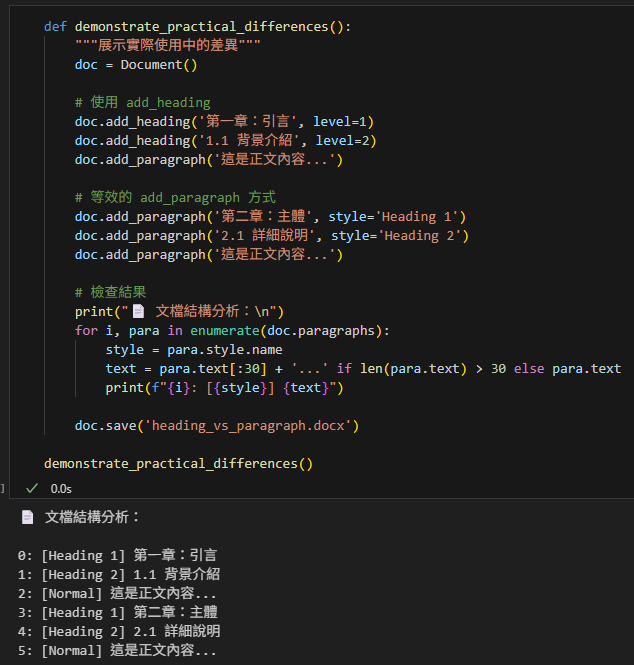Click the page emoji inside print string
The width and height of the screenshot is (634, 665).
138,311
